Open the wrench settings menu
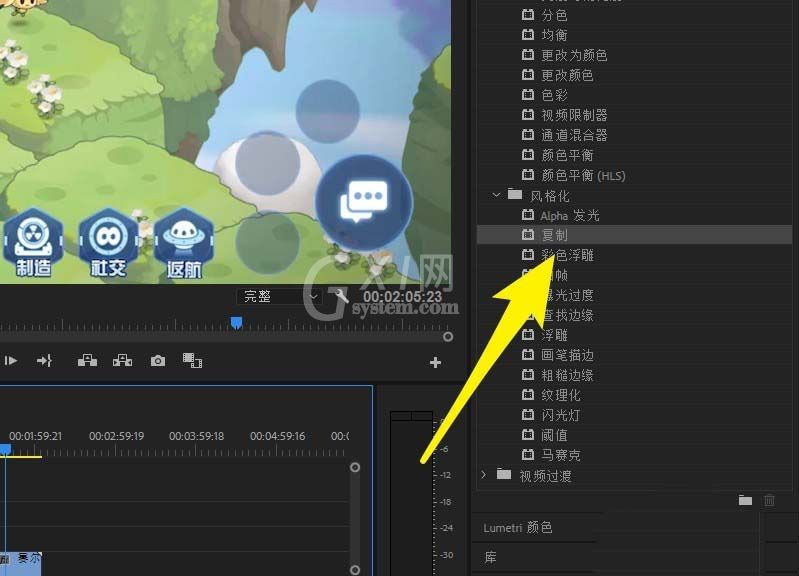The width and height of the screenshot is (799, 576). click(341, 296)
